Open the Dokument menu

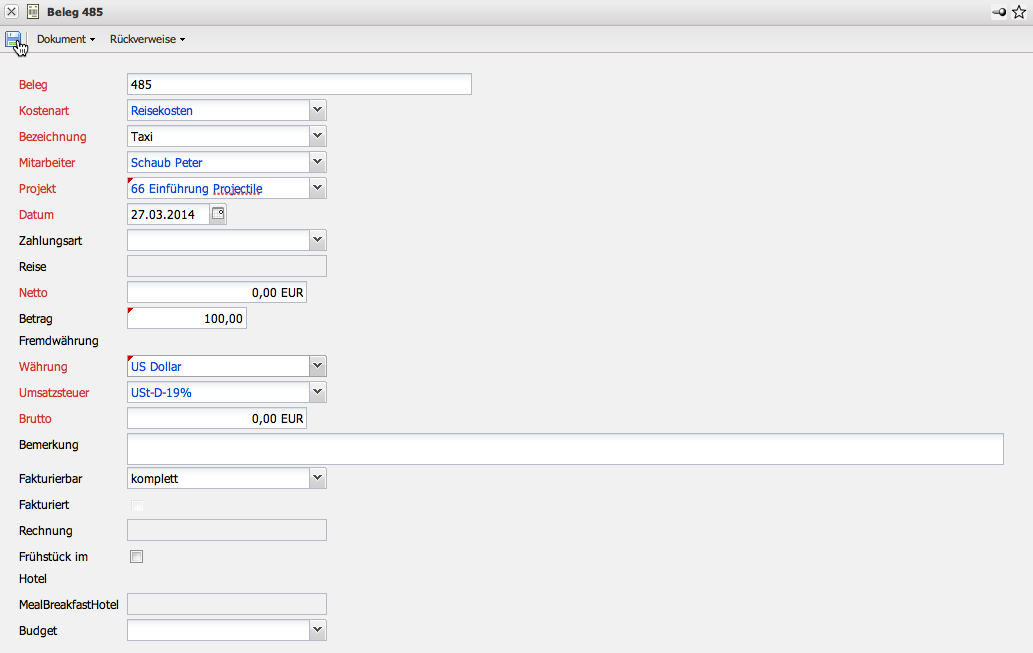(65, 40)
